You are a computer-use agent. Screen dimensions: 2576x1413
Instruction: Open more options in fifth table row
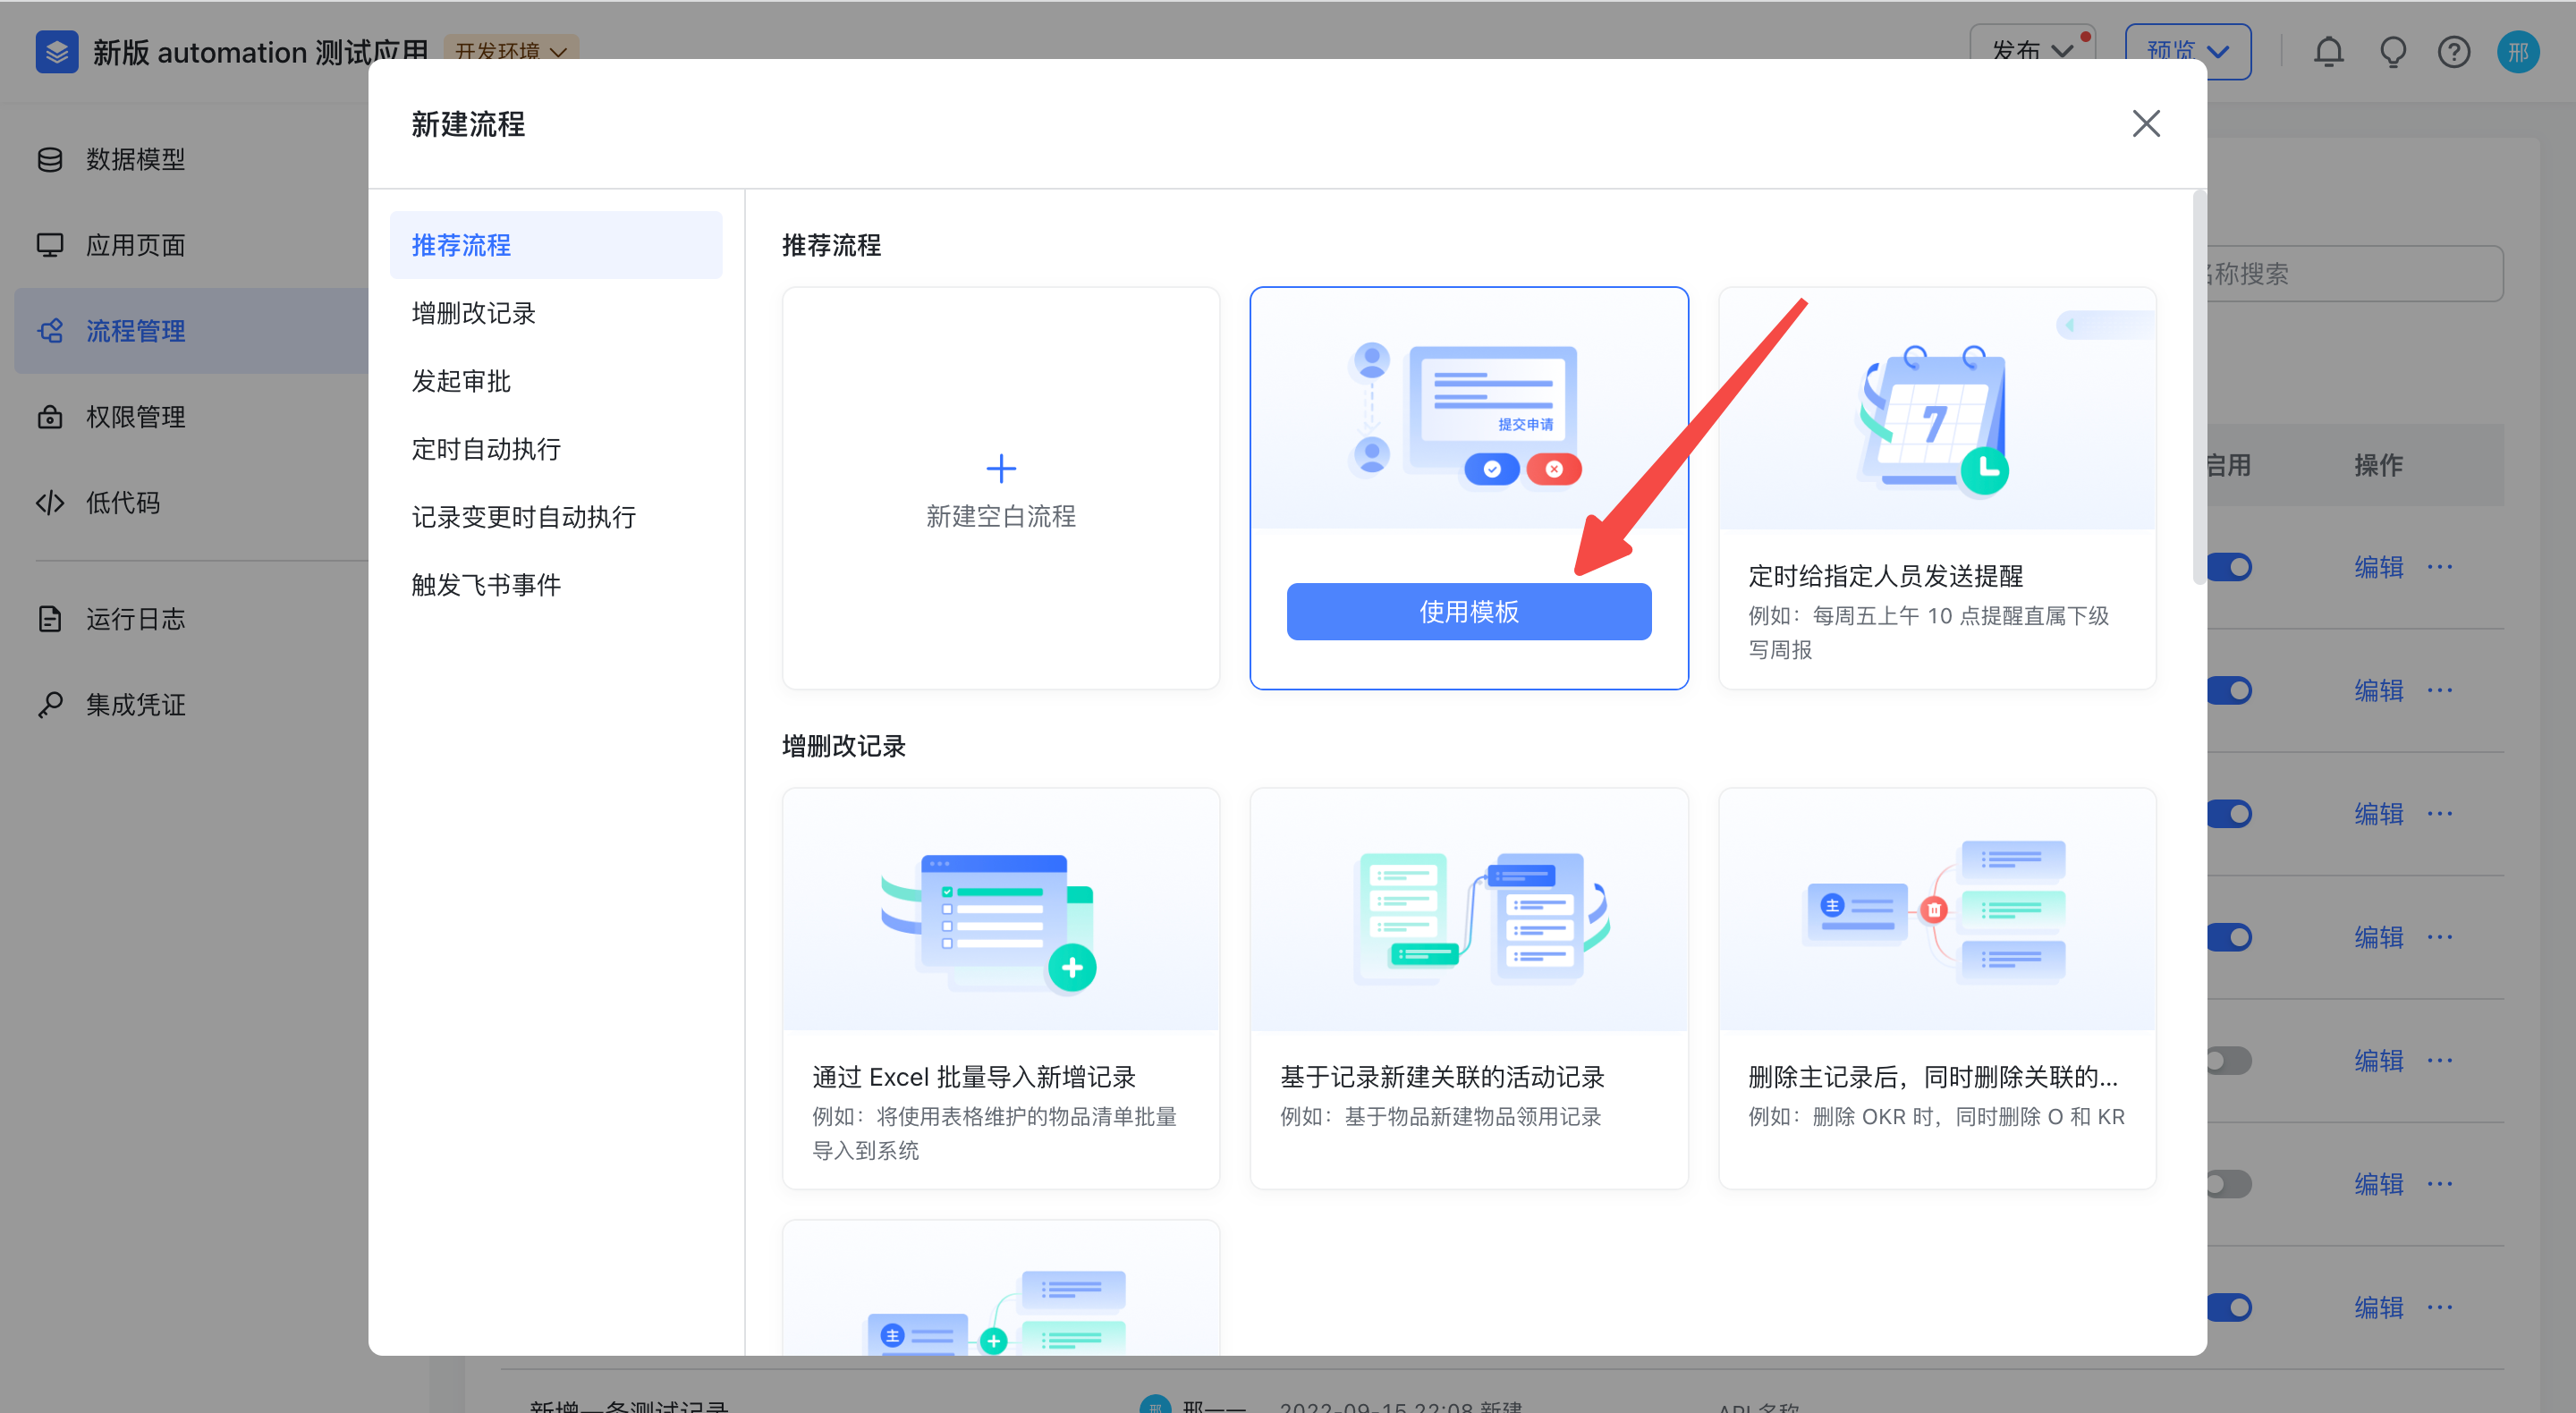tap(2440, 1060)
